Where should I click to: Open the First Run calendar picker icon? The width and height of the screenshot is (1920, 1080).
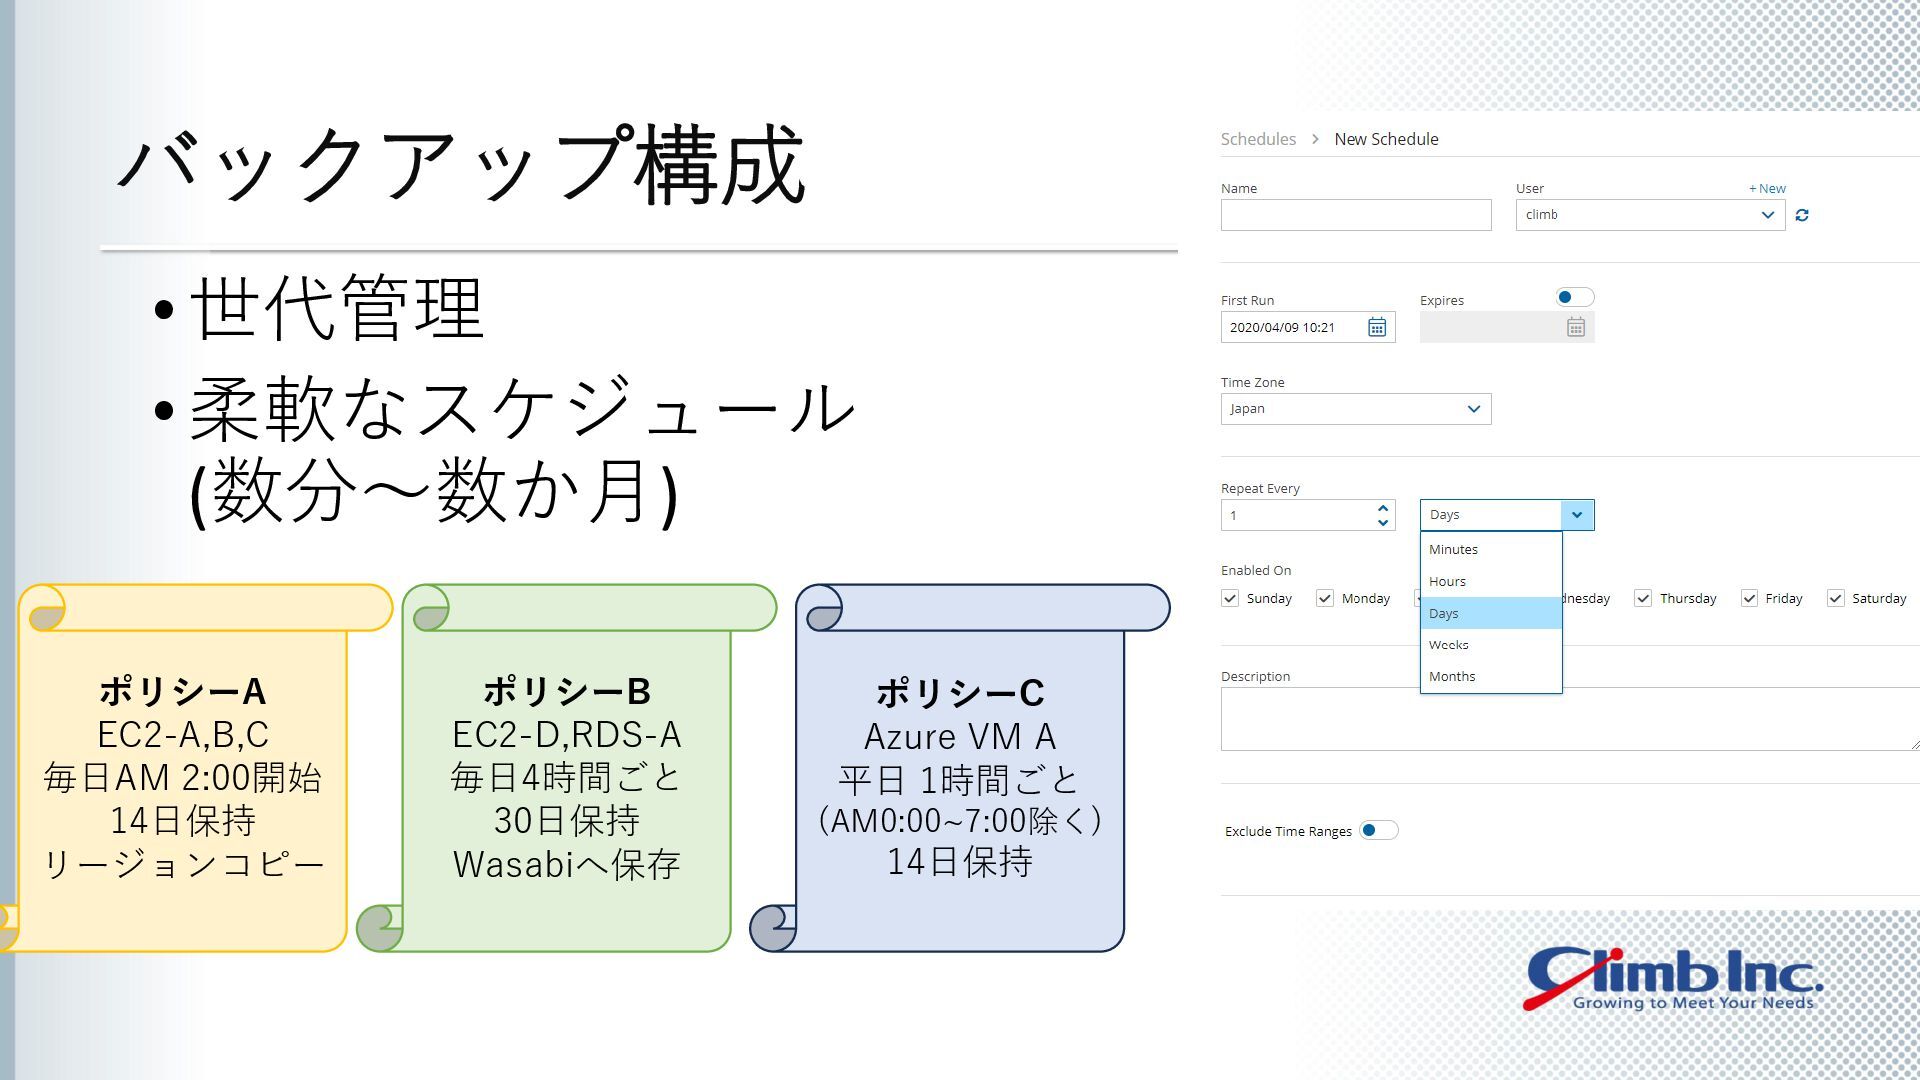pos(1377,327)
